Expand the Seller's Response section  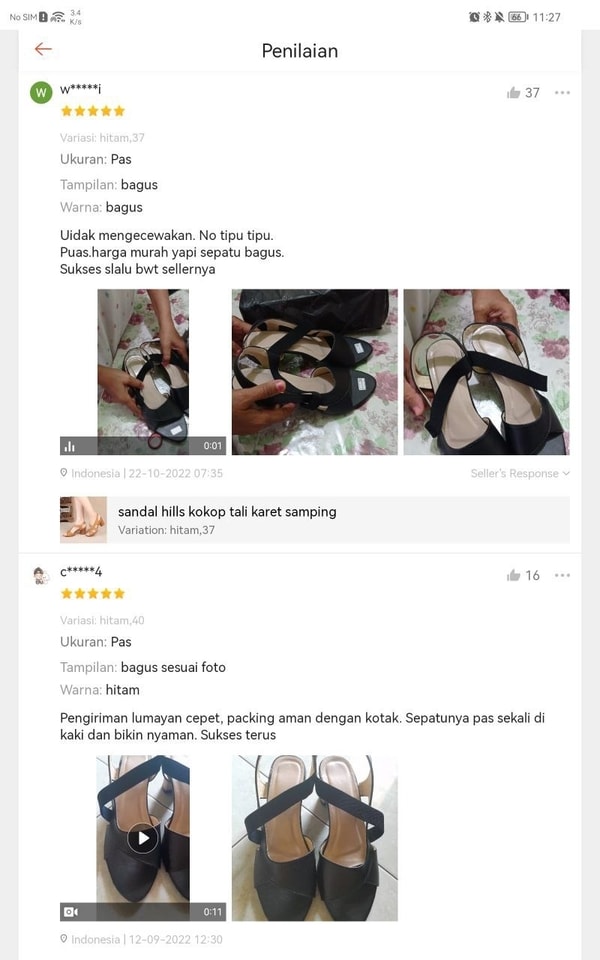tap(520, 473)
